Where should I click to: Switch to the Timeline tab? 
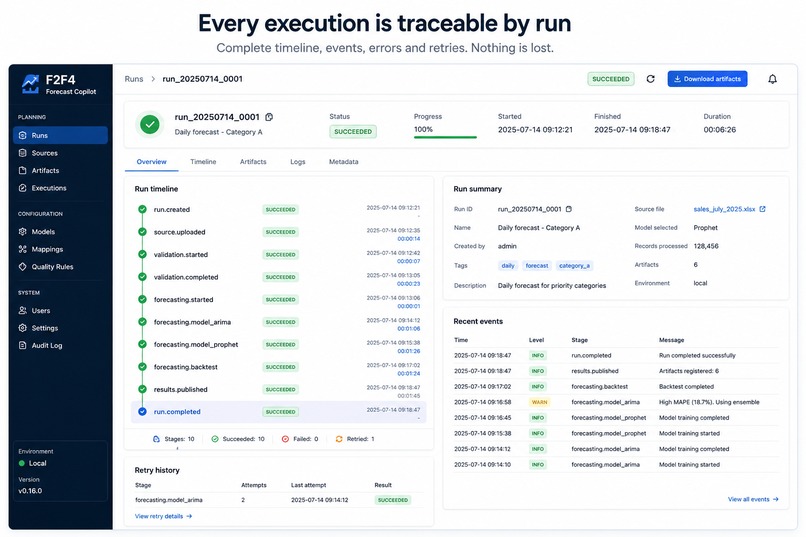pyautogui.click(x=203, y=162)
